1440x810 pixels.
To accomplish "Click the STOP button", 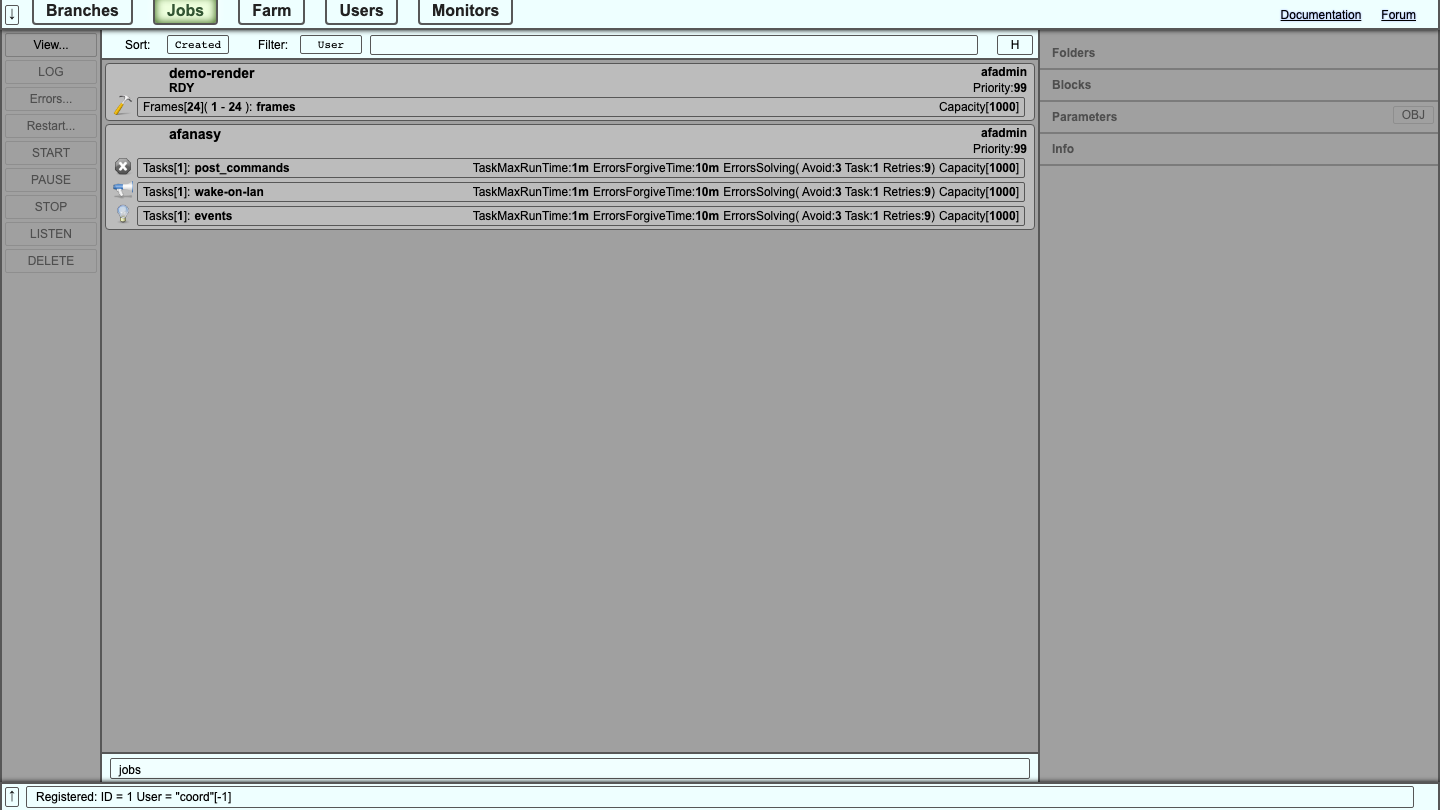I will tap(51, 207).
